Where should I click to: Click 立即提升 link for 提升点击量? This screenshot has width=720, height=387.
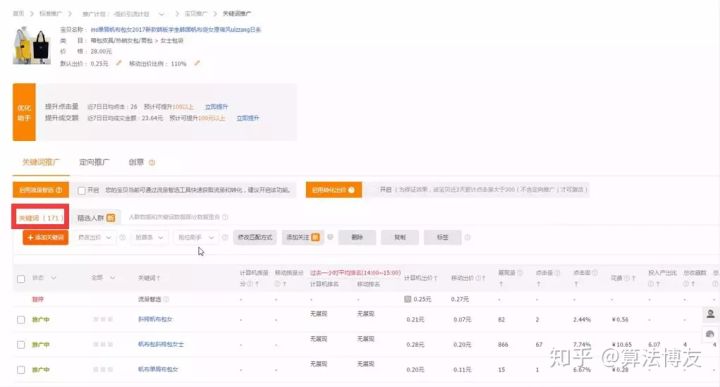click(x=216, y=107)
